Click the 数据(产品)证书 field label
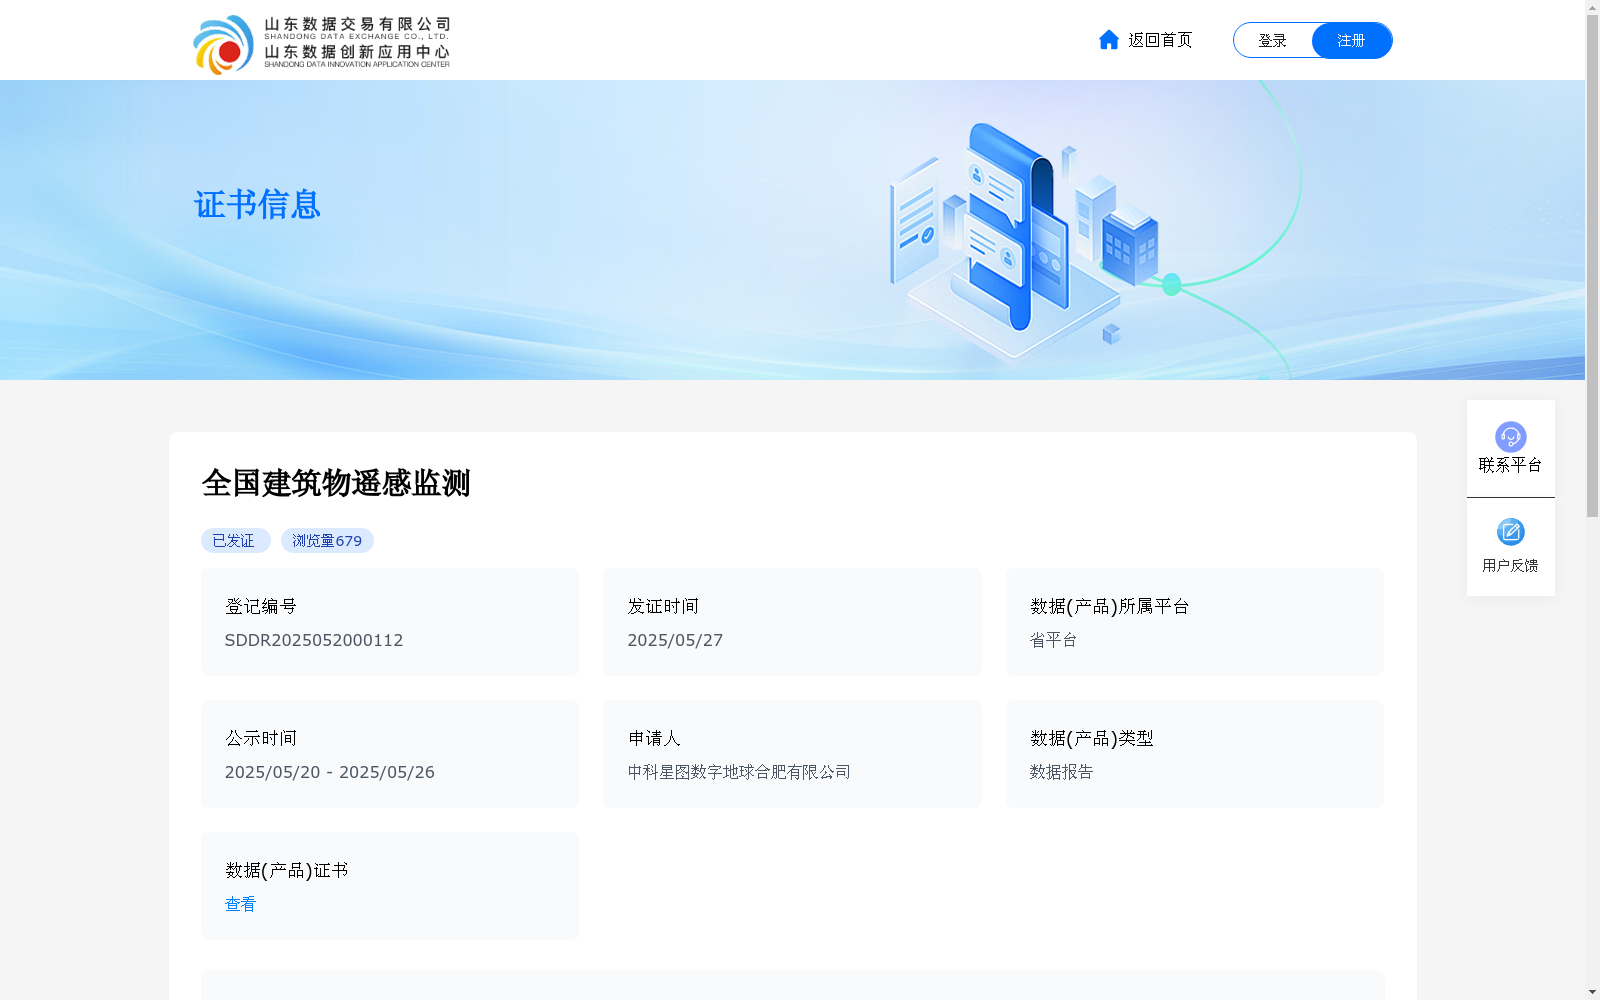The height and width of the screenshot is (1000, 1600). (x=286, y=870)
